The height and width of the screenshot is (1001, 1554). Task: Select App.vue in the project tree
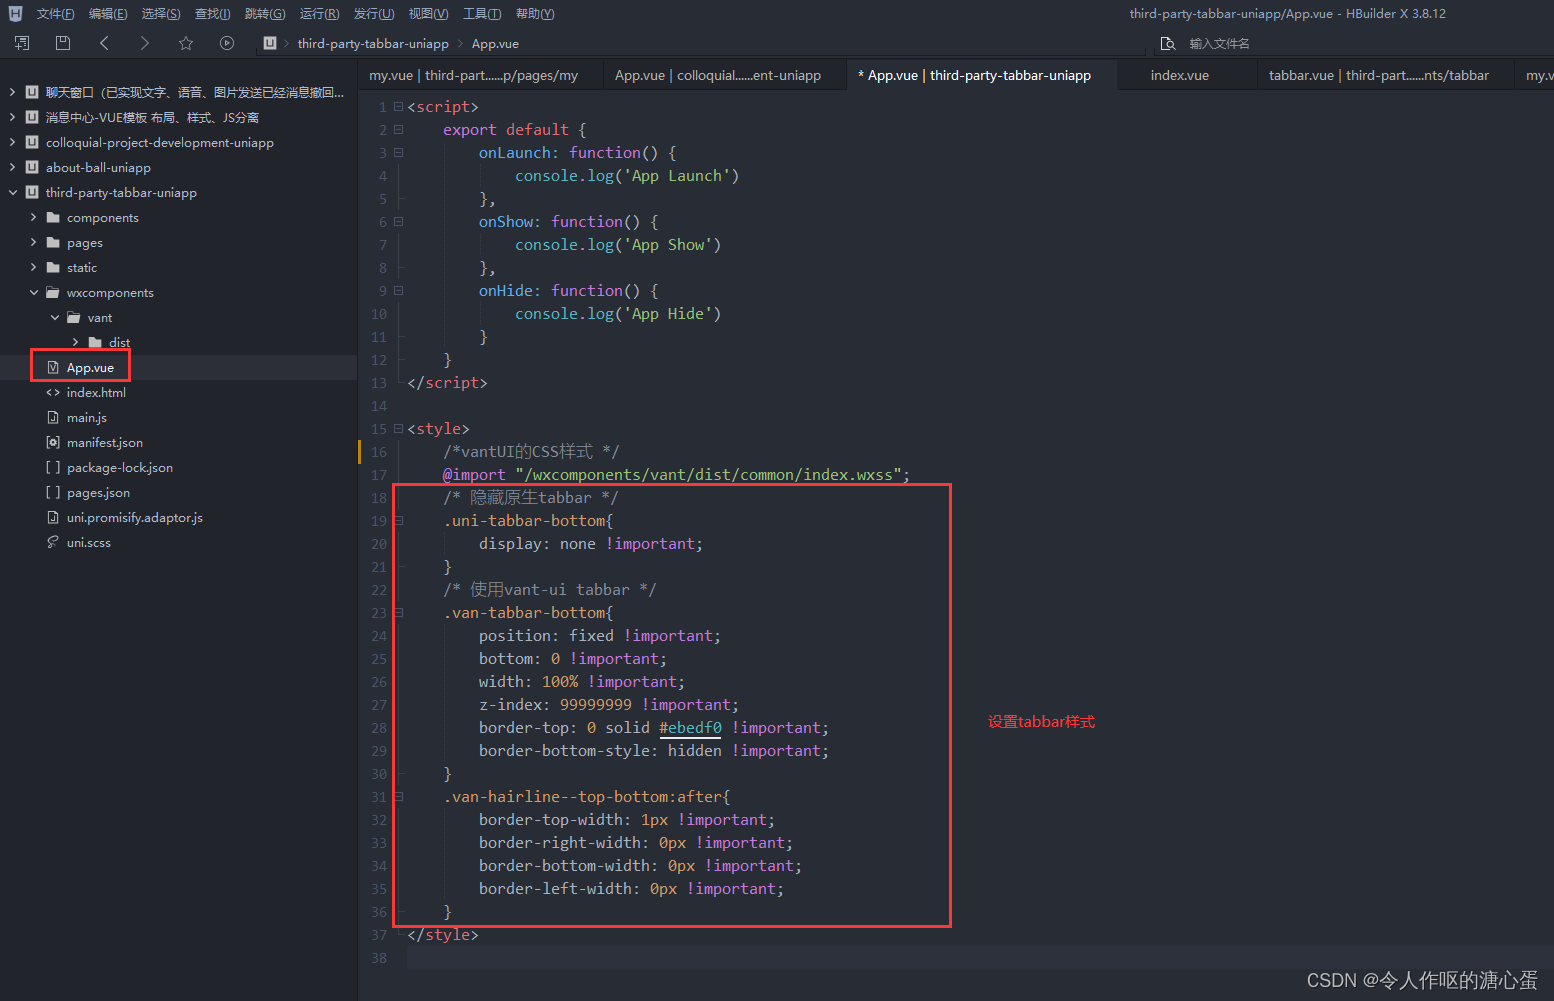point(90,367)
